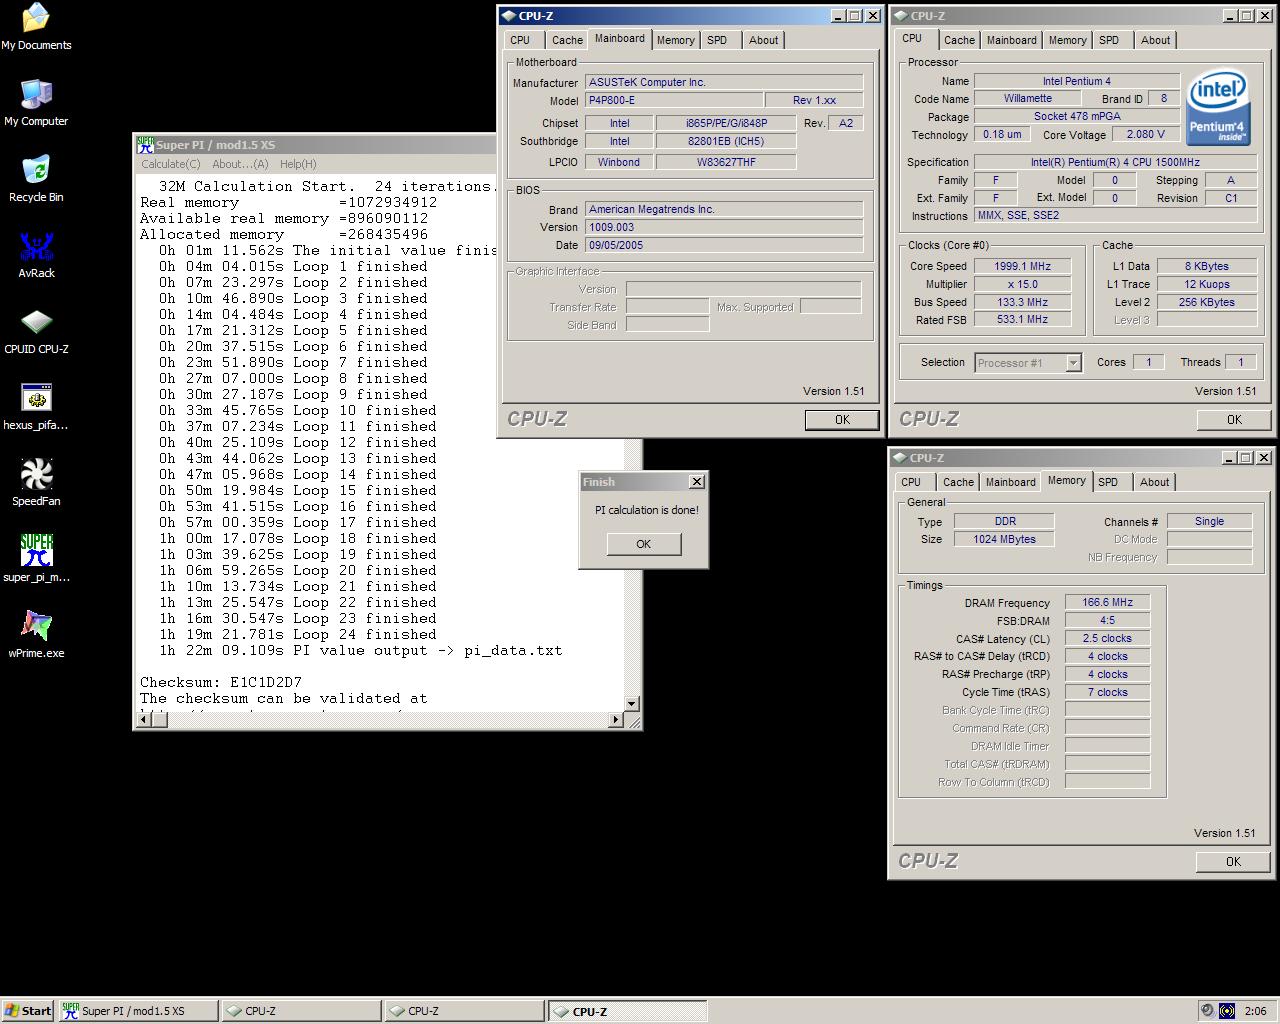Click the Checksum E1C1D2D7 line

(221, 682)
